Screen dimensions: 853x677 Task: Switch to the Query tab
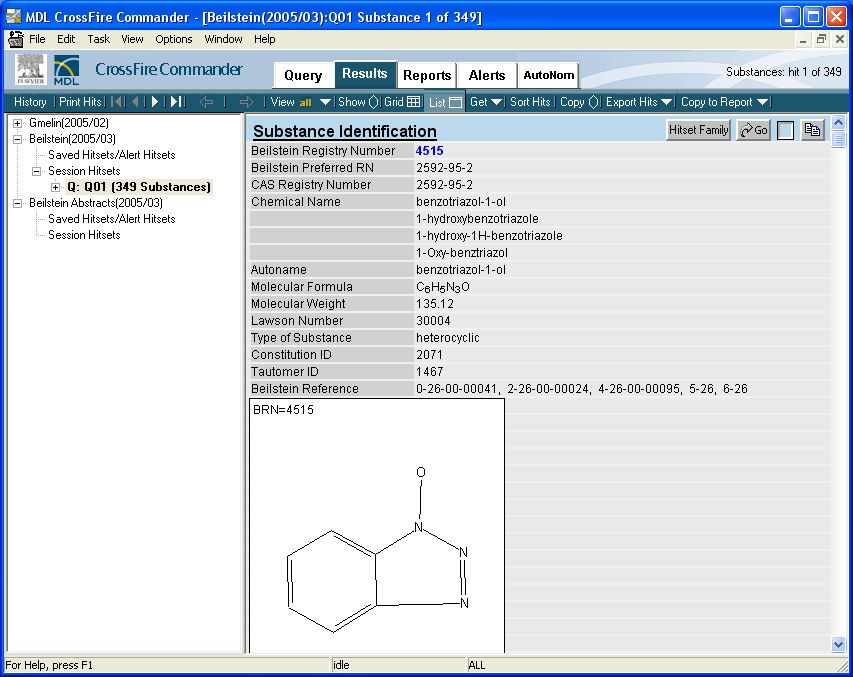click(x=303, y=75)
